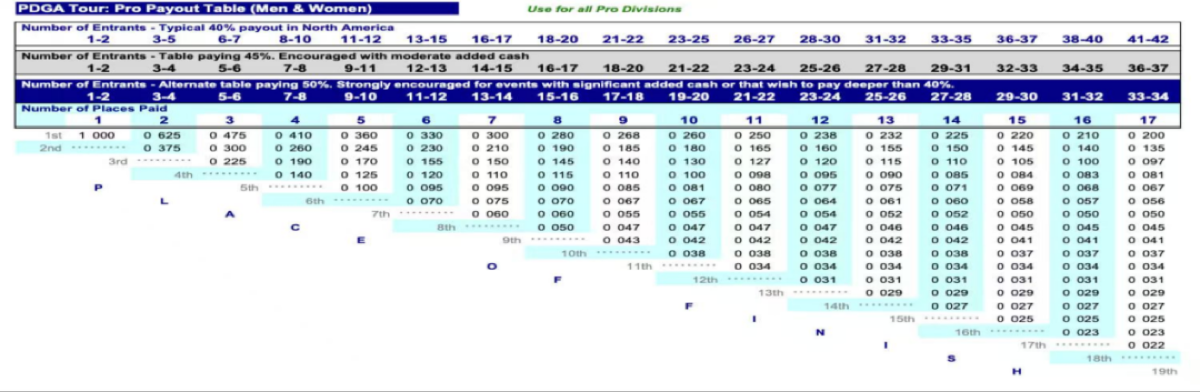This screenshot has height=392, width=1200.
Task: Click the '18th' row label
Action: pos(1099,357)
